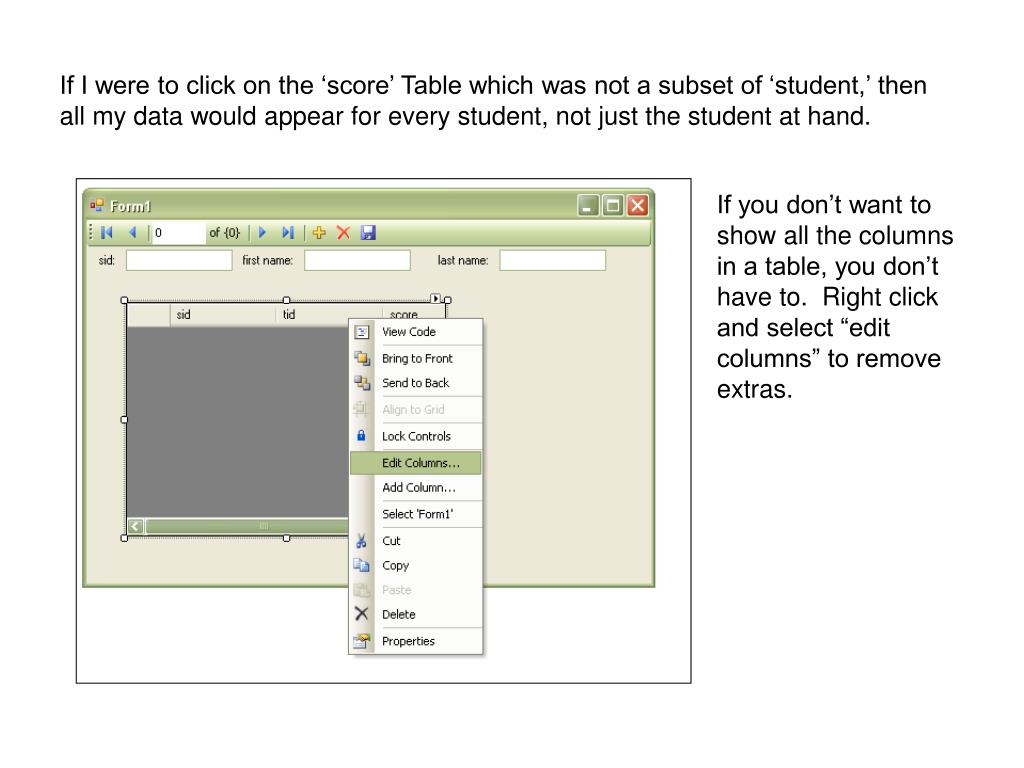Maximize the Form1 window
Image resolution: width=1024 pixels, height=768 pixels.
click(613, 206)
